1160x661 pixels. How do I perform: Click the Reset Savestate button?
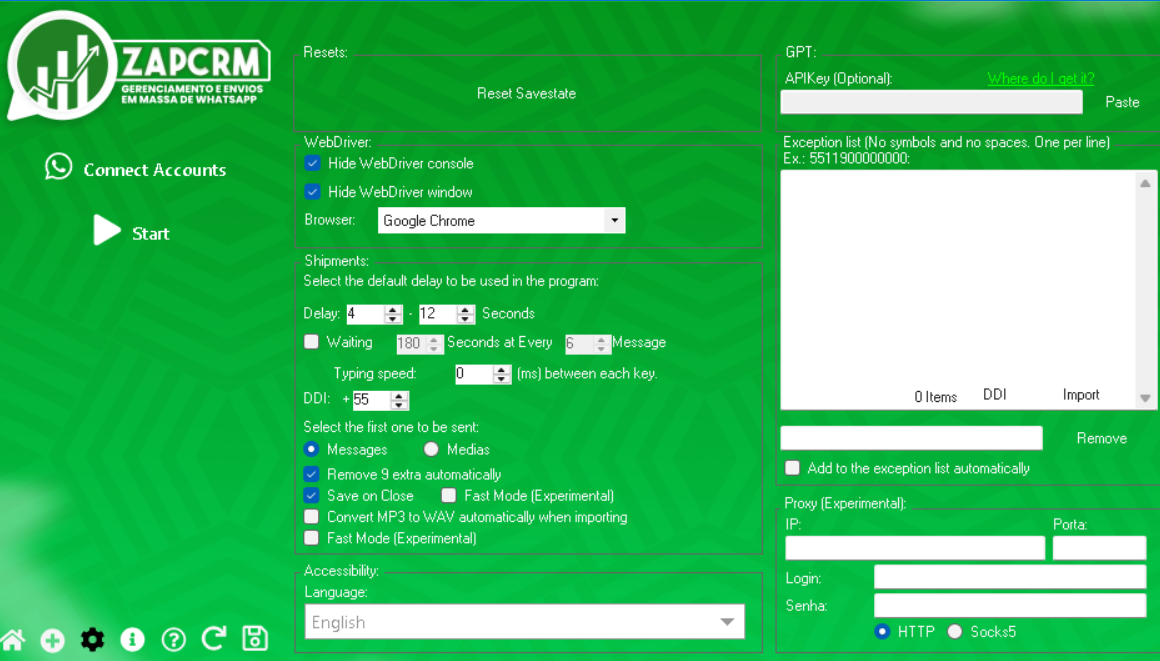pyautogui.click(x=526, y=94)
